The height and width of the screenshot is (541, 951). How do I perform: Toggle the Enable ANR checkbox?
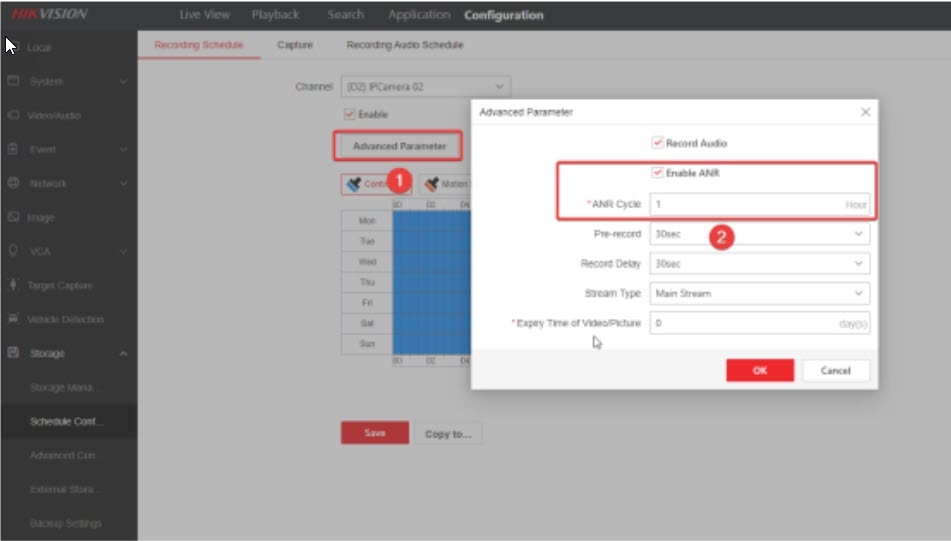657,173
